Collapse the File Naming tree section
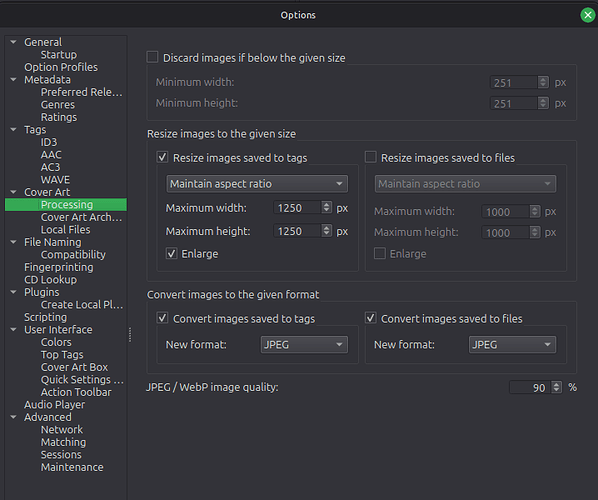The height and width of the screenshot is (500, 598). point(13,242)
